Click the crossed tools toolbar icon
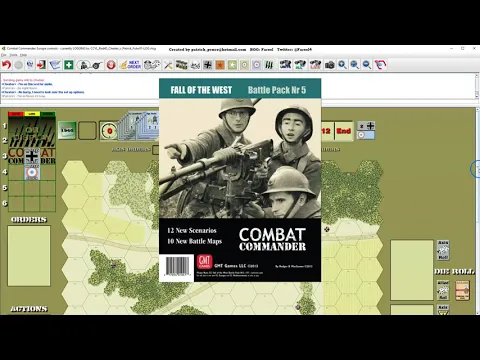480x360 pixels. point(168,65)
